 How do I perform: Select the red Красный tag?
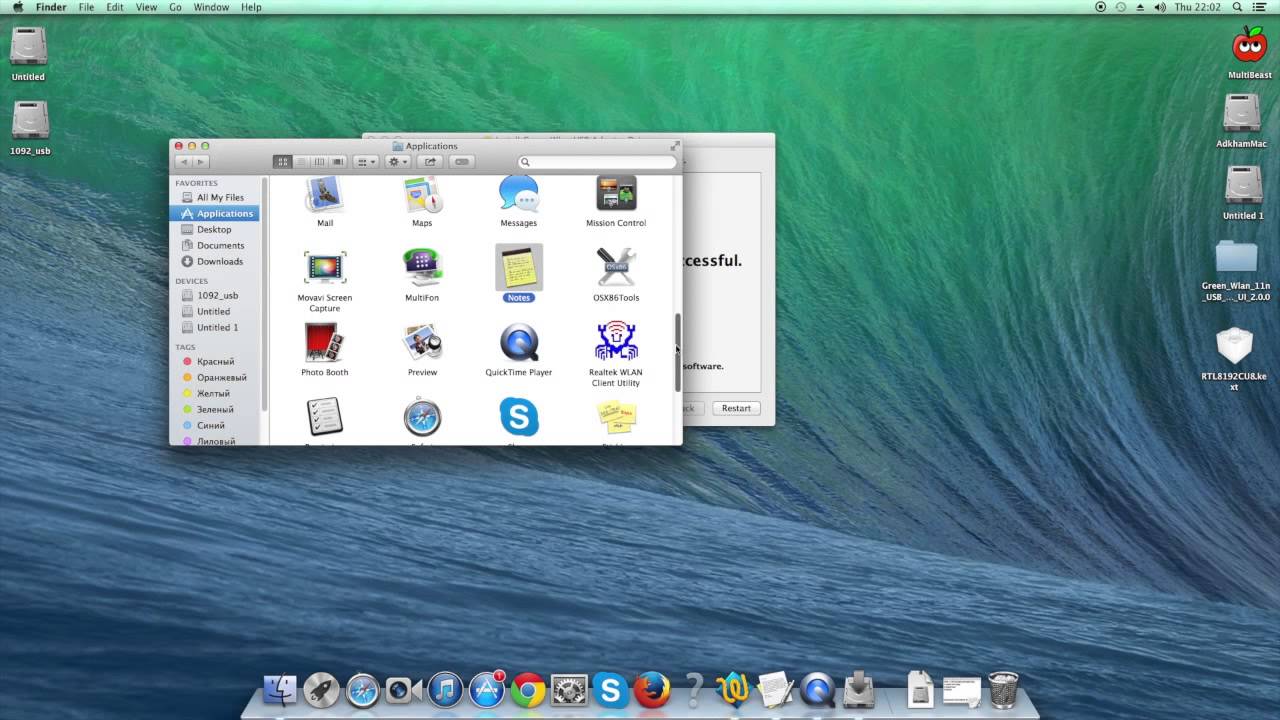(216, 362)
